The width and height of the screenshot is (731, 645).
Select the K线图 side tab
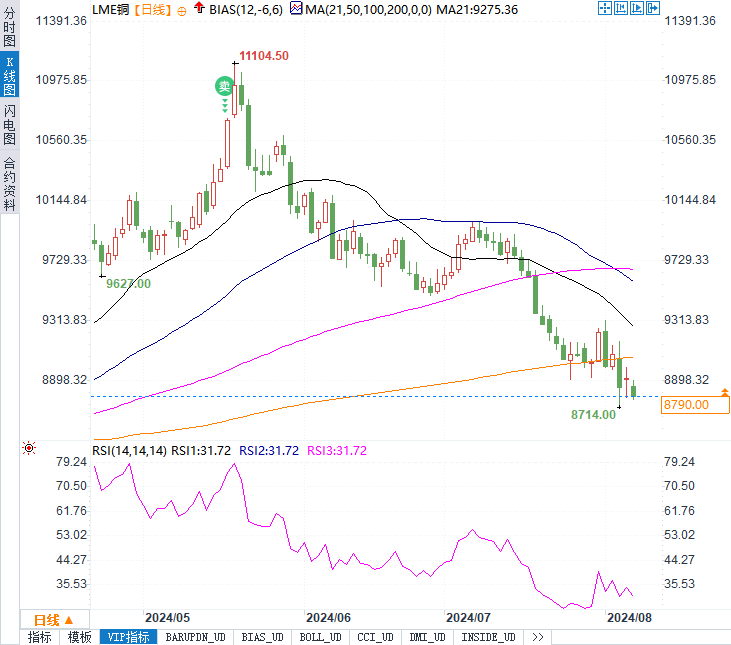pos(9,75)
